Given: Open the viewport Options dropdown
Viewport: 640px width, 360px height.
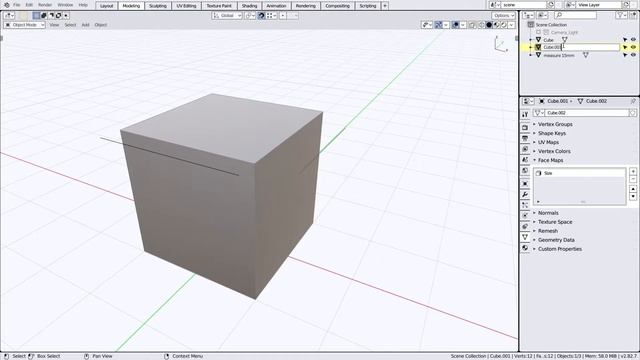Looking at the screenshot, I should pyautogui.click(x=504, y=16).
